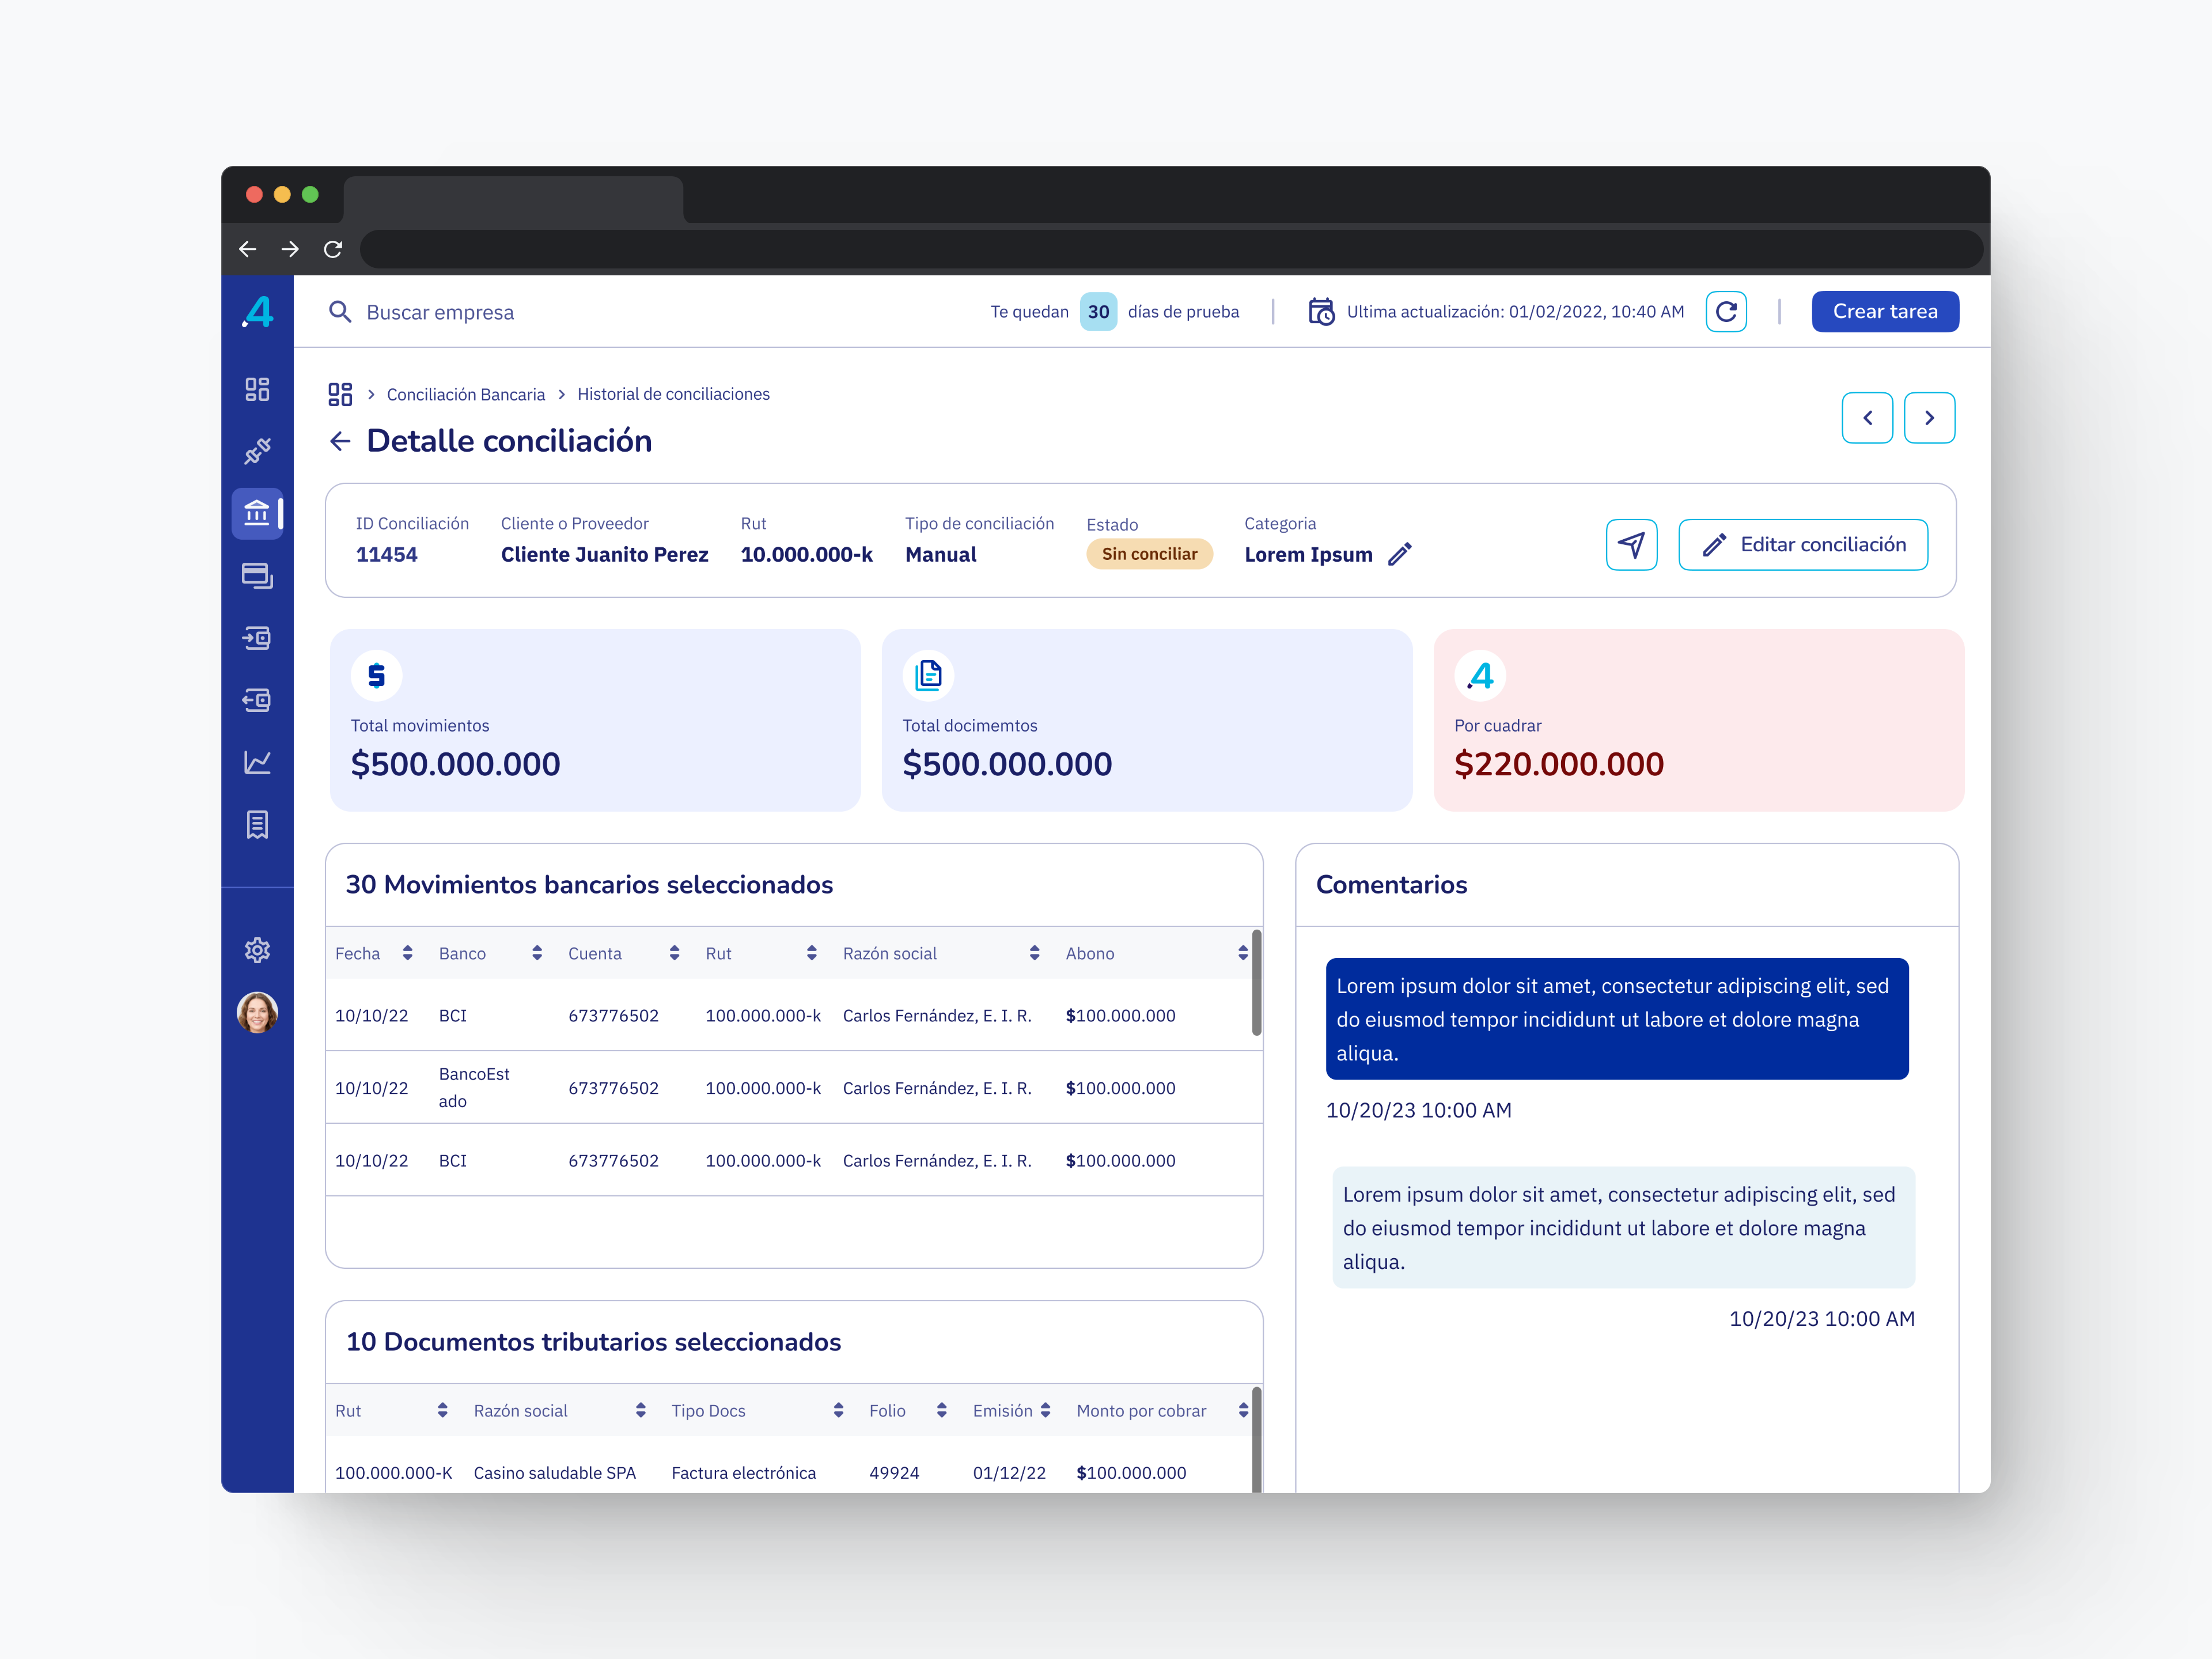
Task: Click the breadcrumb home grid icon
Action: [340, 394]
